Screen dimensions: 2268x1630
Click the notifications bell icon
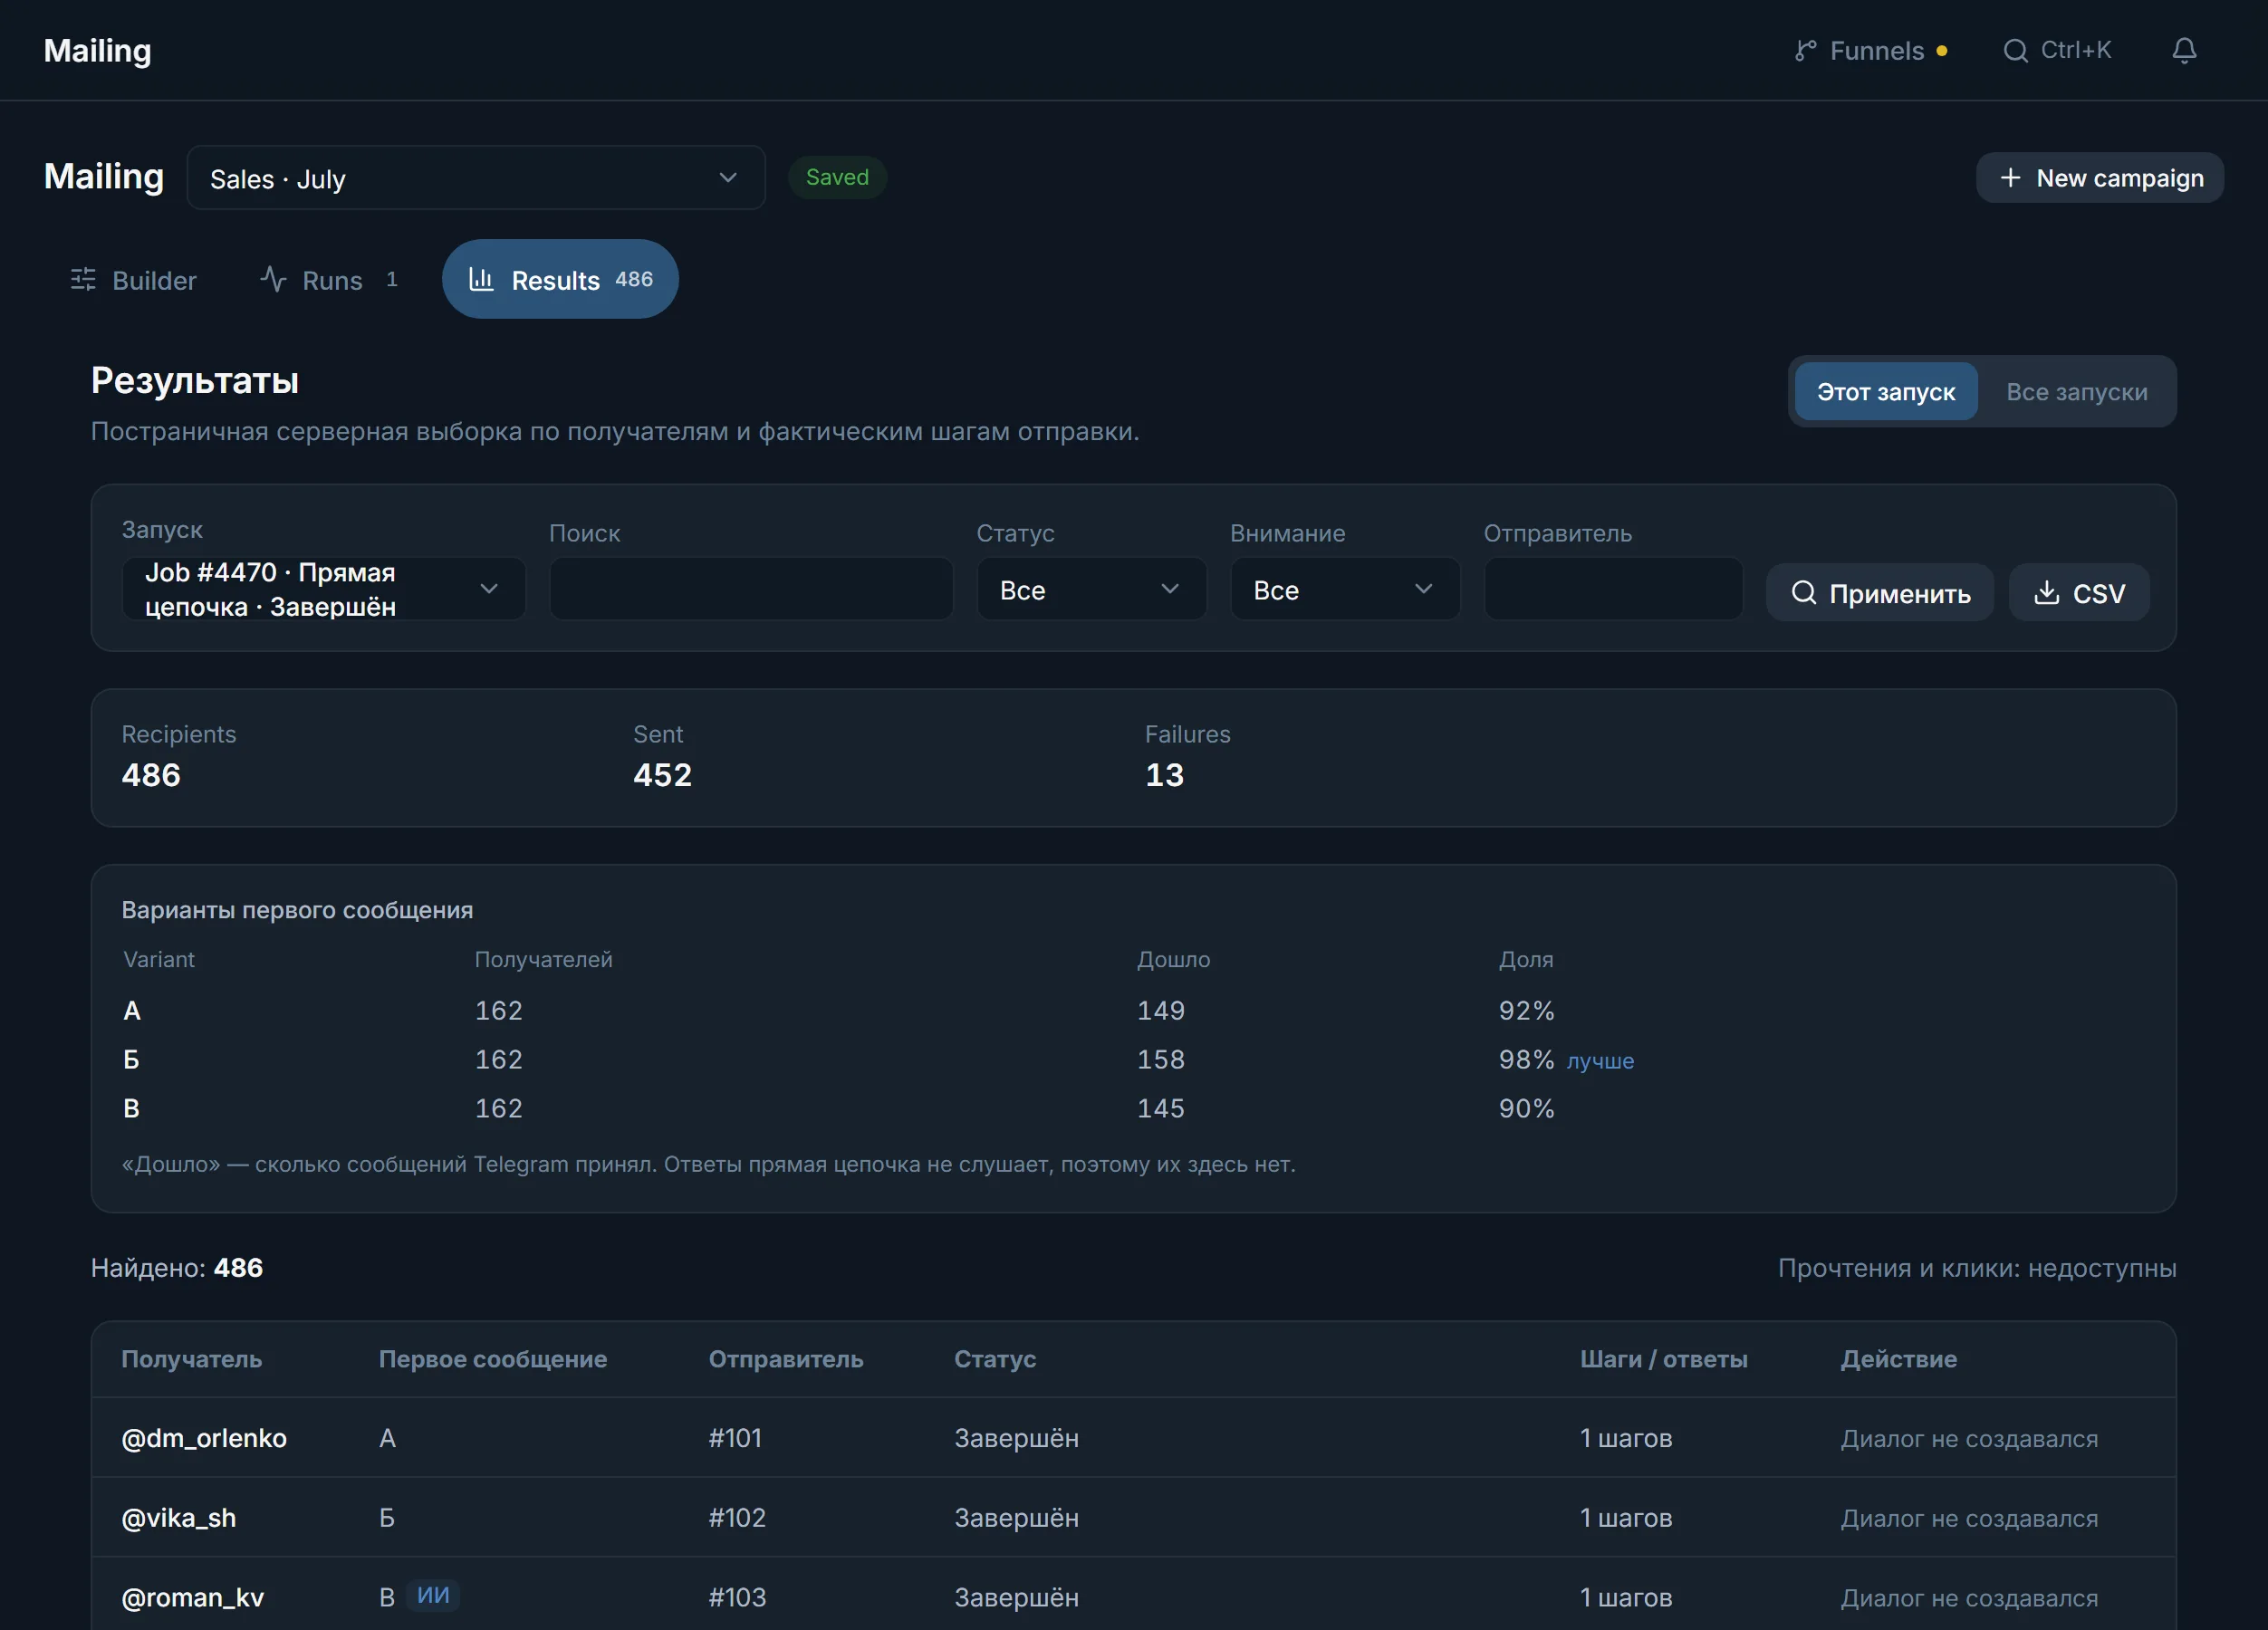2184,50
